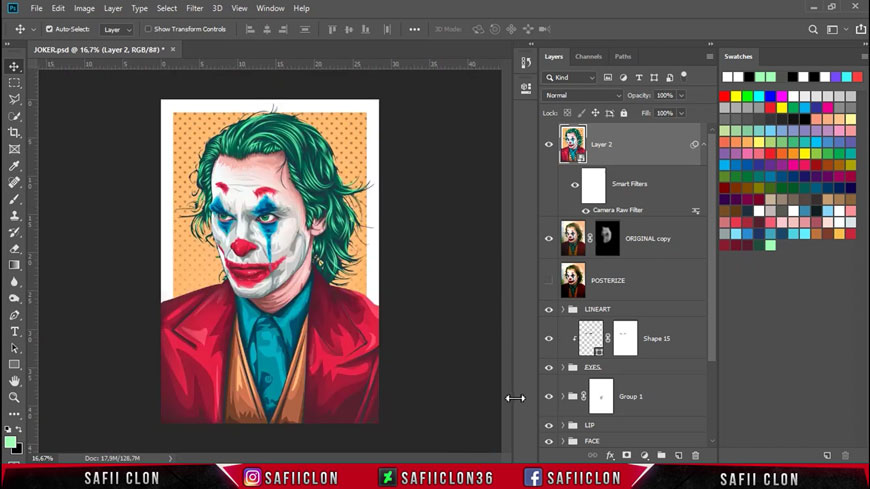Toggle Auto-Select checkbox
870x489 pixels.
[49, 29]
